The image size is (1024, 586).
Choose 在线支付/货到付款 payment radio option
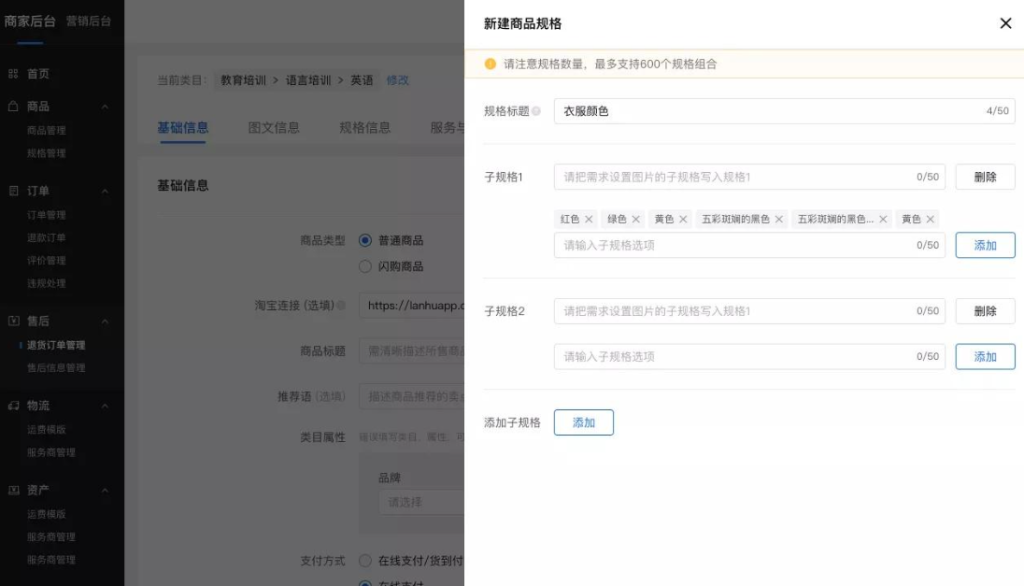(365, 561)
